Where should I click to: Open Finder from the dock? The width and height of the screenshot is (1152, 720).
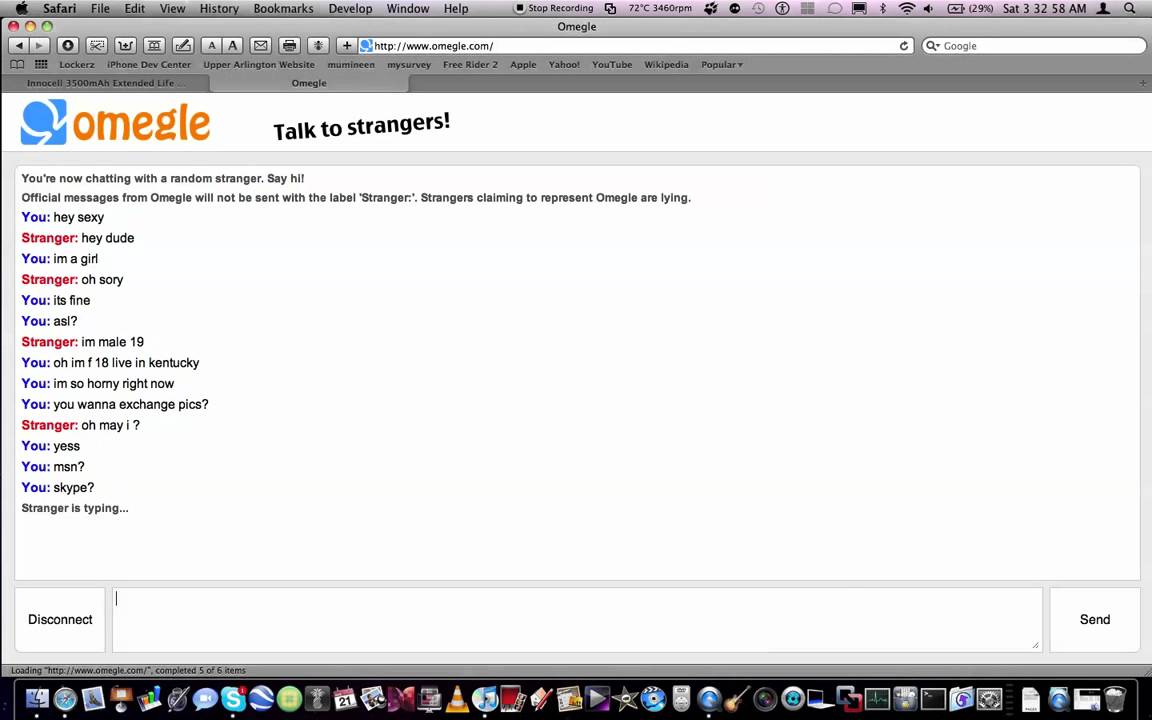pos(37,699)
